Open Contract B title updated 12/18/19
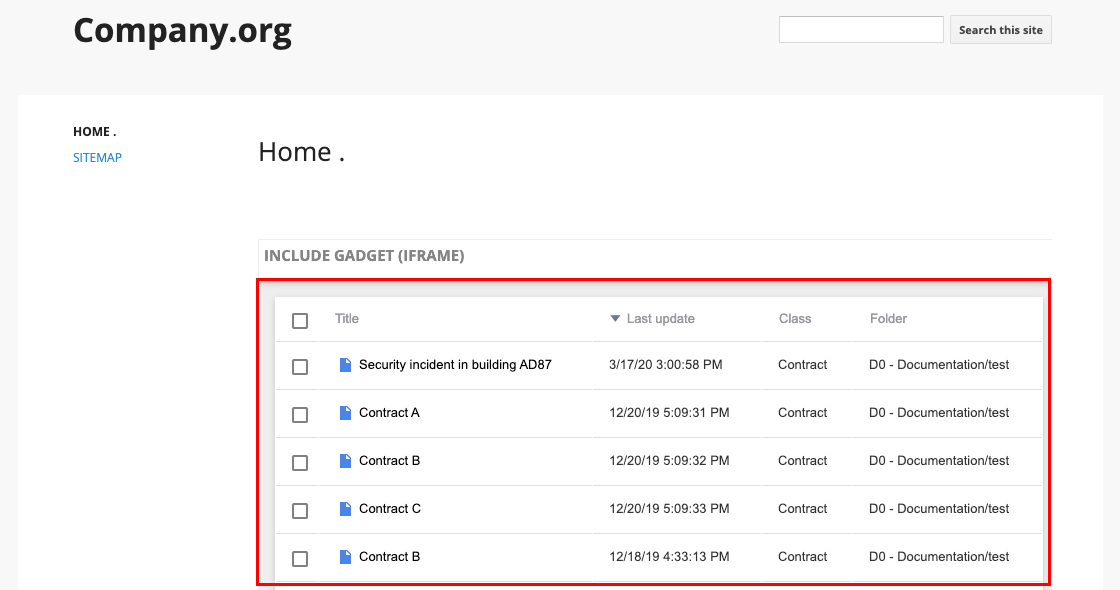This screenshot has width=1120, height=590. pos(389,556)
